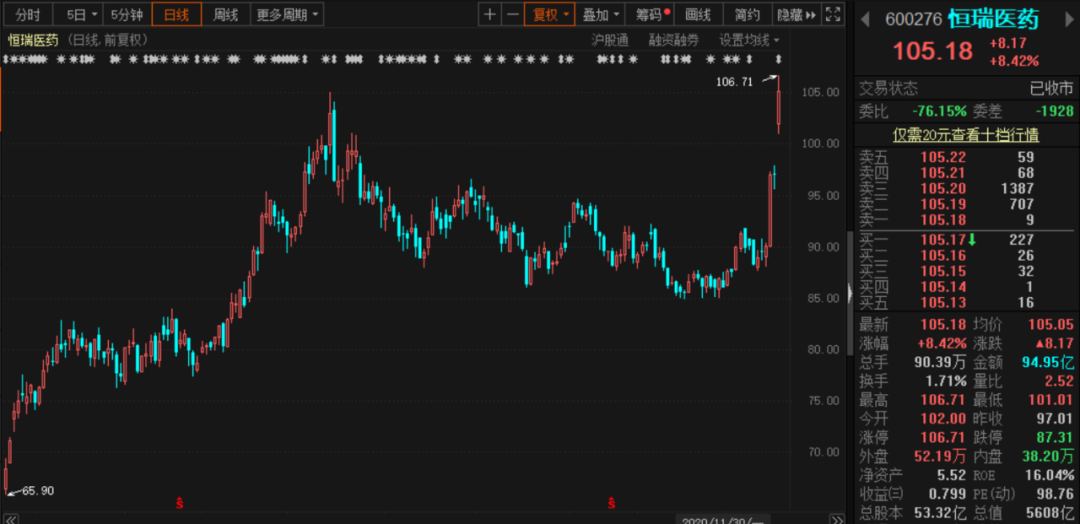The image size is (1080, 524).
Task: Switch to 简约 simplified mode
Action: click(x=747, y=14)
